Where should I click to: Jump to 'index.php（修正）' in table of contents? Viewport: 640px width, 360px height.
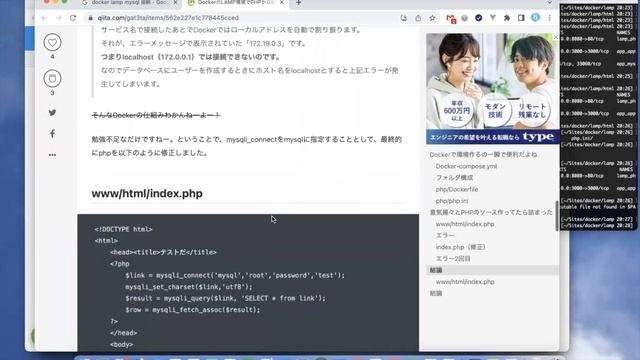pos(460,247)
